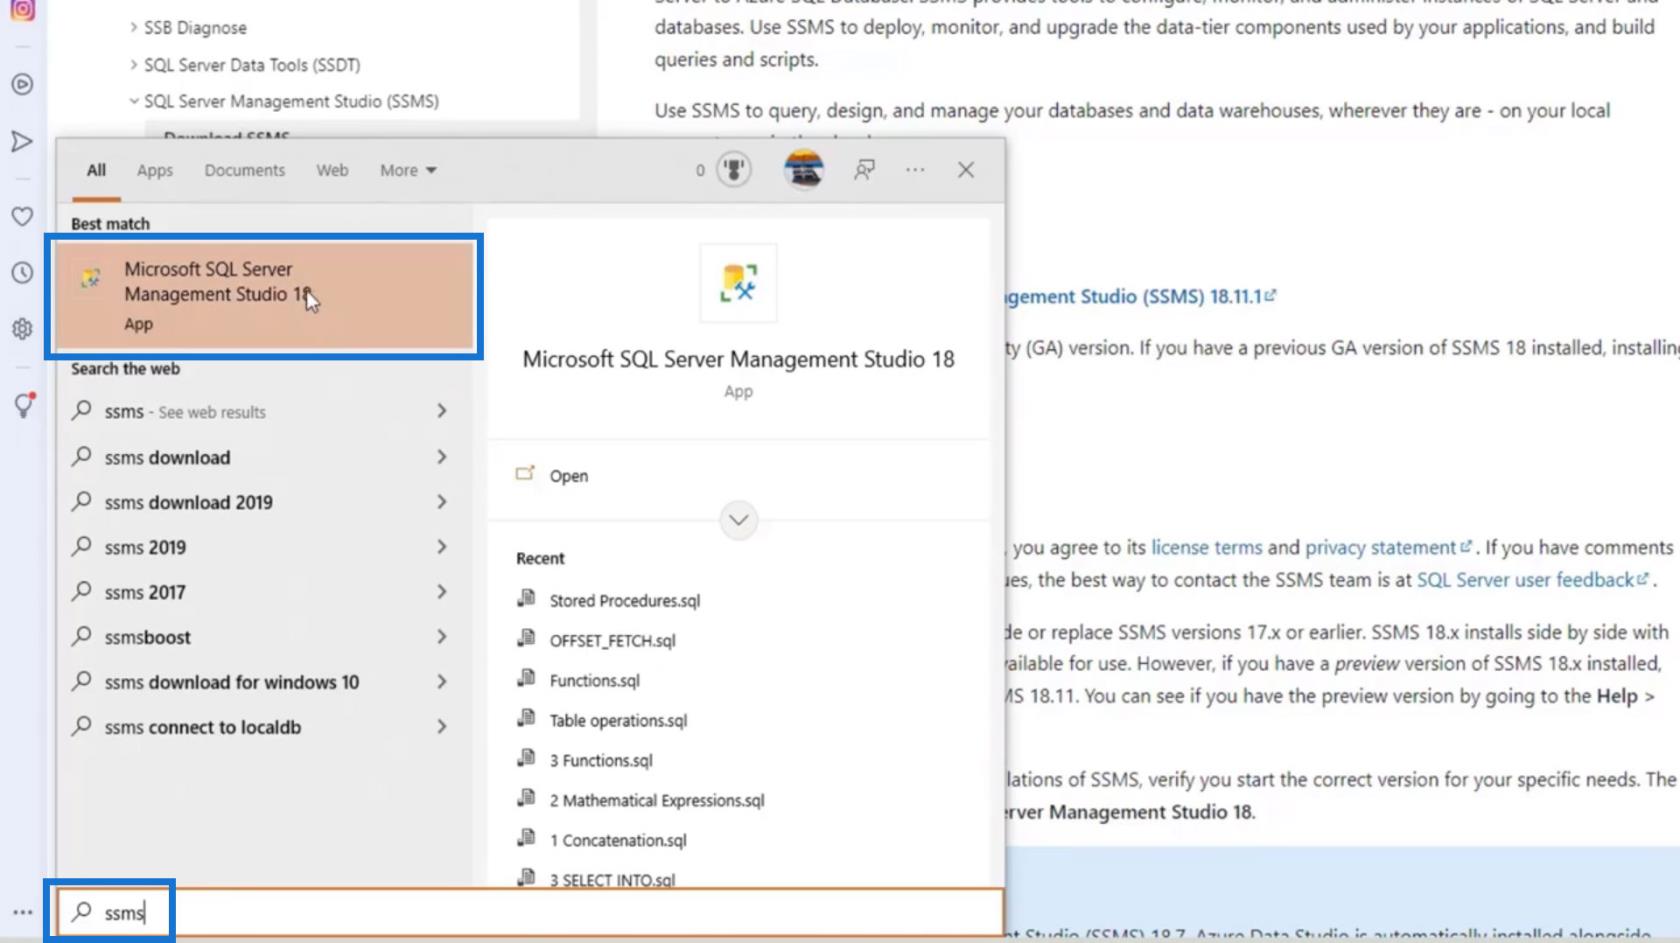Click file icon next to Functions.sql
1680x943 pixels.
[526, 679]
